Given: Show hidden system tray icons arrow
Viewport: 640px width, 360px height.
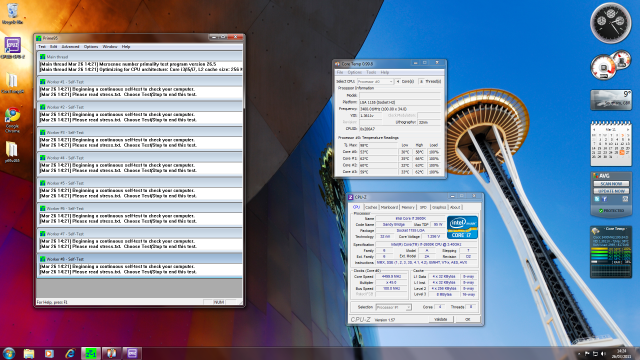Looking at the screenshot, I should (579, 354).
